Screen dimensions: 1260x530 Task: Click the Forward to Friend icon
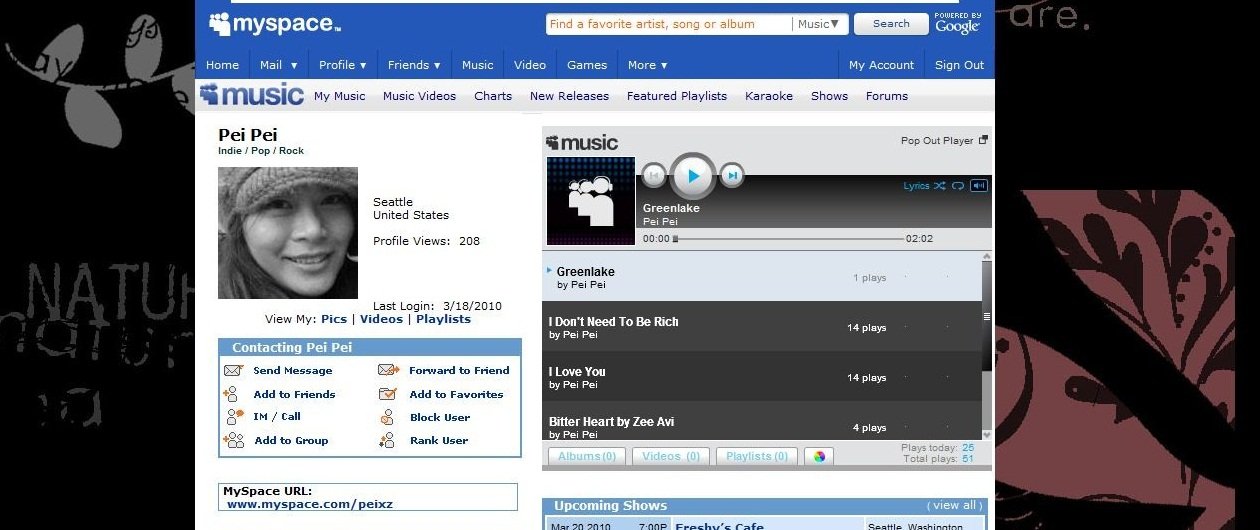(x=389, y=370)
